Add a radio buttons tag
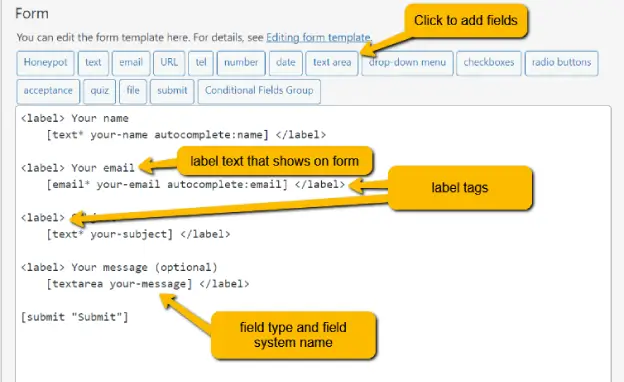The height and width of the screenshot is (382, 624). point(562,63)
